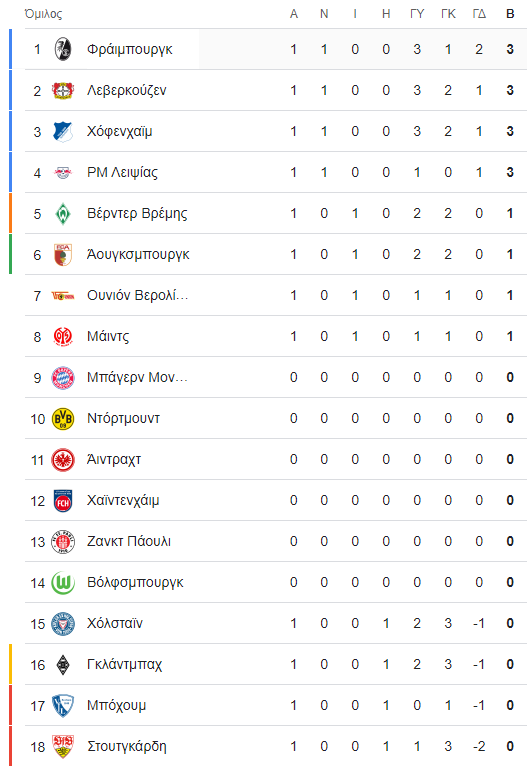Click the Όμιλος column header

point(44,14)
